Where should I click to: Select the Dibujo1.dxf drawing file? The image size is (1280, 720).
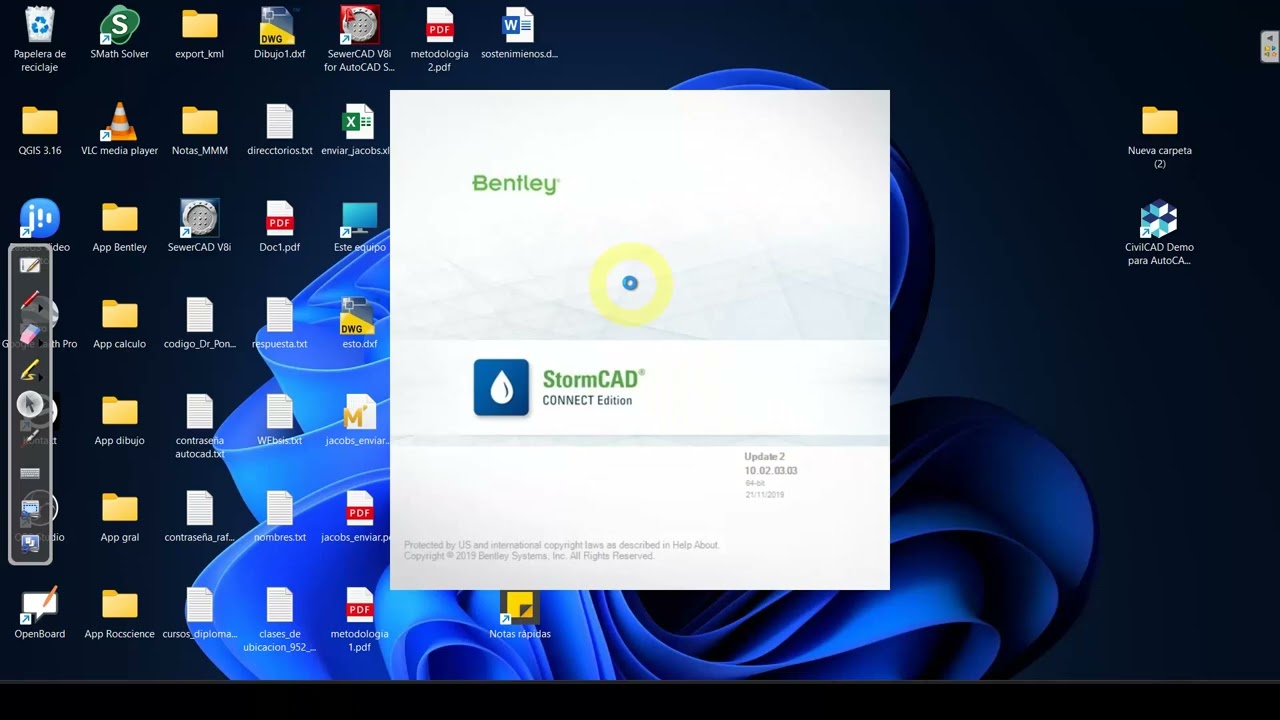click(x=280, y=34)
